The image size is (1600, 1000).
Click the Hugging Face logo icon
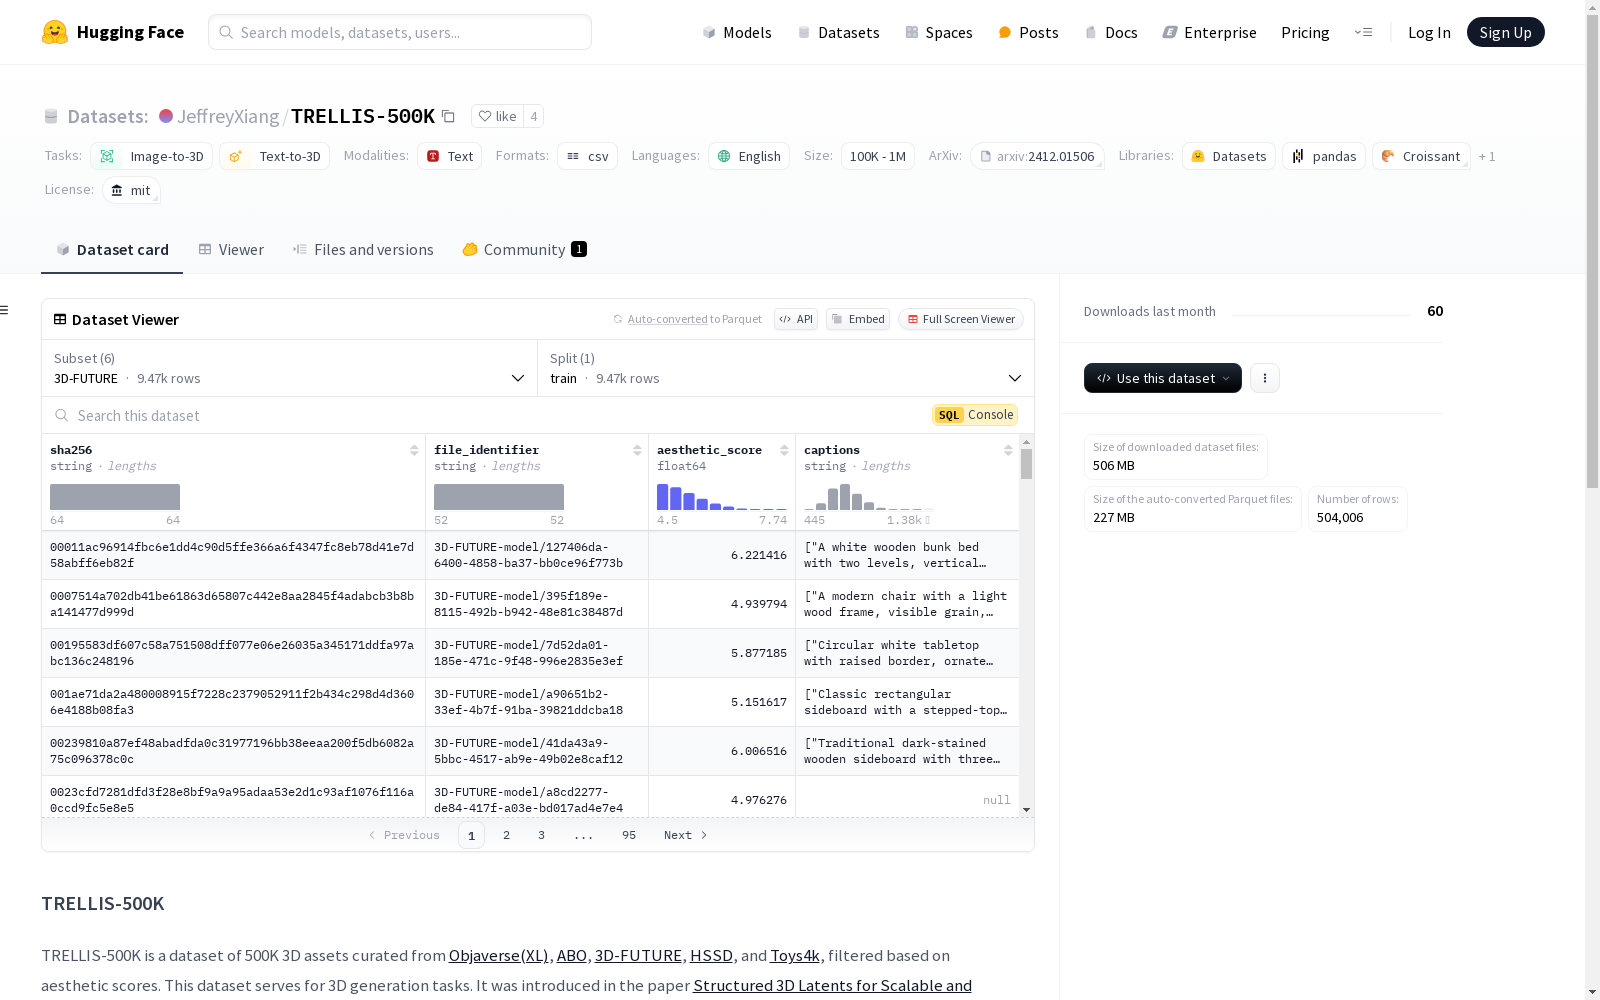point(55,32)
